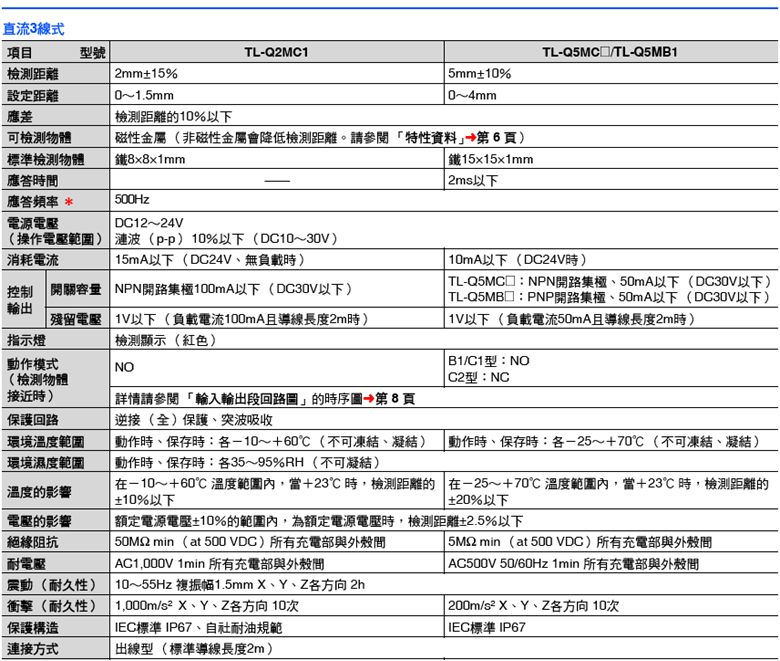Select the 殘留電壓 sub-row label
This screenshot has width=780, height=661.
point(75,320)
